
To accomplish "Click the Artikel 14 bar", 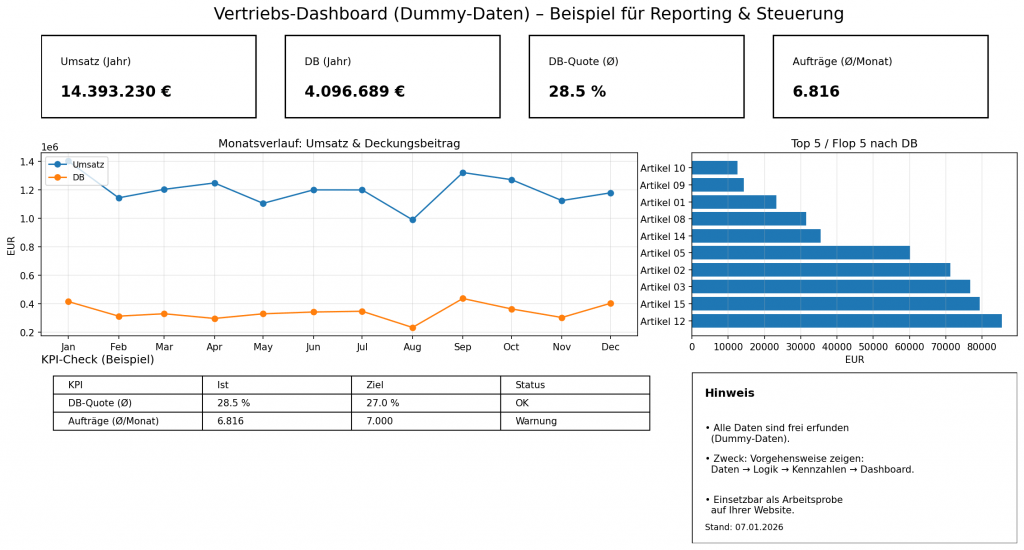I will (755, 236).
